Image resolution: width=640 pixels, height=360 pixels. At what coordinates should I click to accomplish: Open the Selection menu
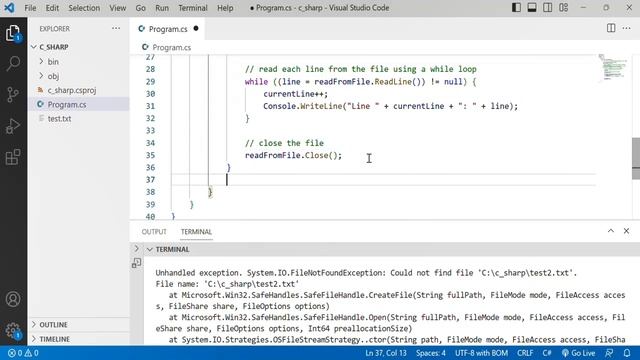[84, 8]
